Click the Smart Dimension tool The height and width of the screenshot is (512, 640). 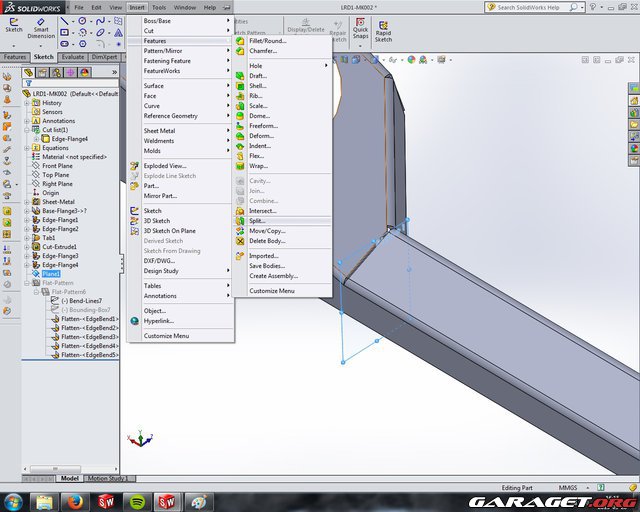[x=41, y=29]
